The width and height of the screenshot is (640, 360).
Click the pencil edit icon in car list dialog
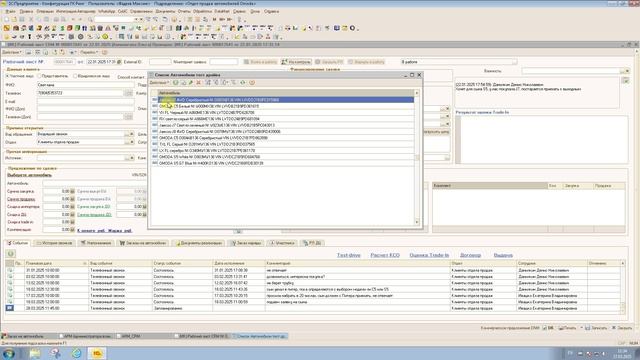[191, 82]
